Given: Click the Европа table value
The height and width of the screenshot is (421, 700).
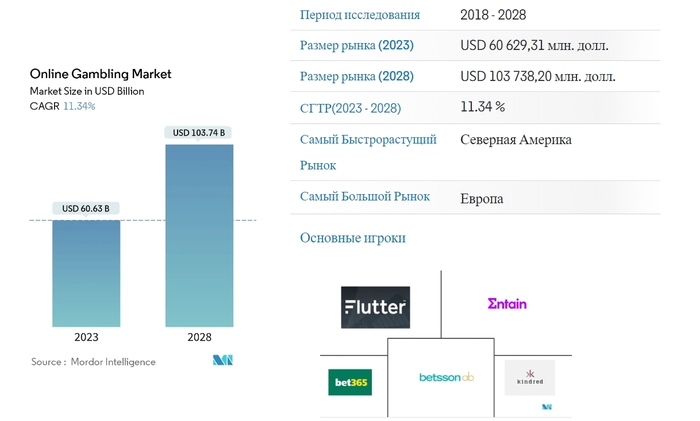Looking at the screenshot, I should click(482, 198).
